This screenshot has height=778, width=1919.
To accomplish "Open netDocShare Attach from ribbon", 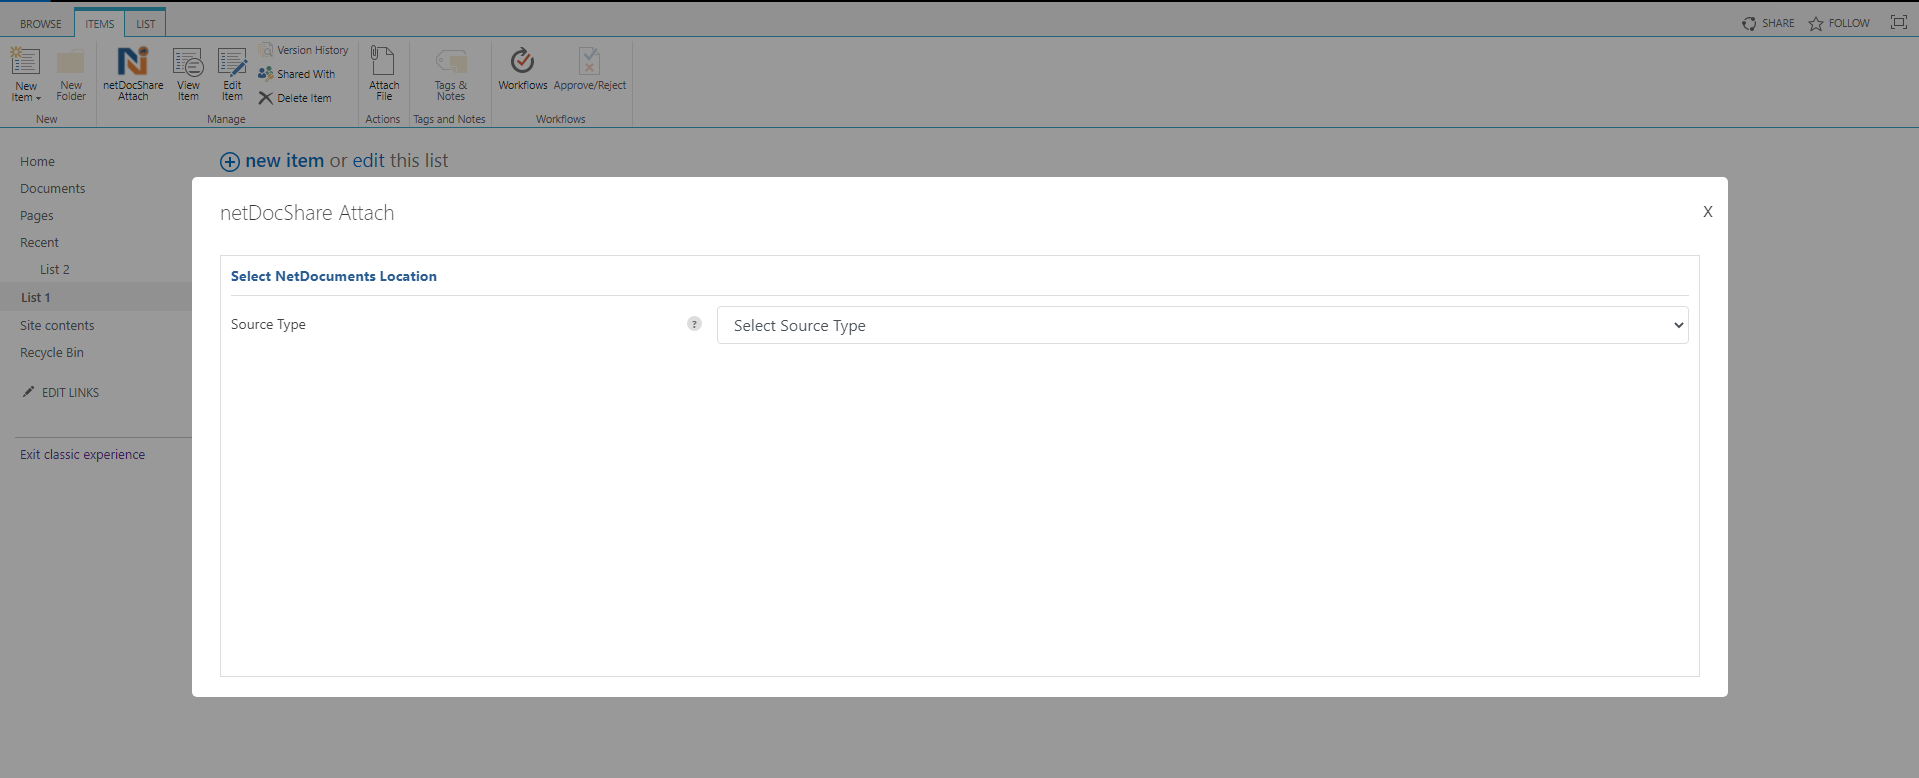I will (x=133, y=74).
